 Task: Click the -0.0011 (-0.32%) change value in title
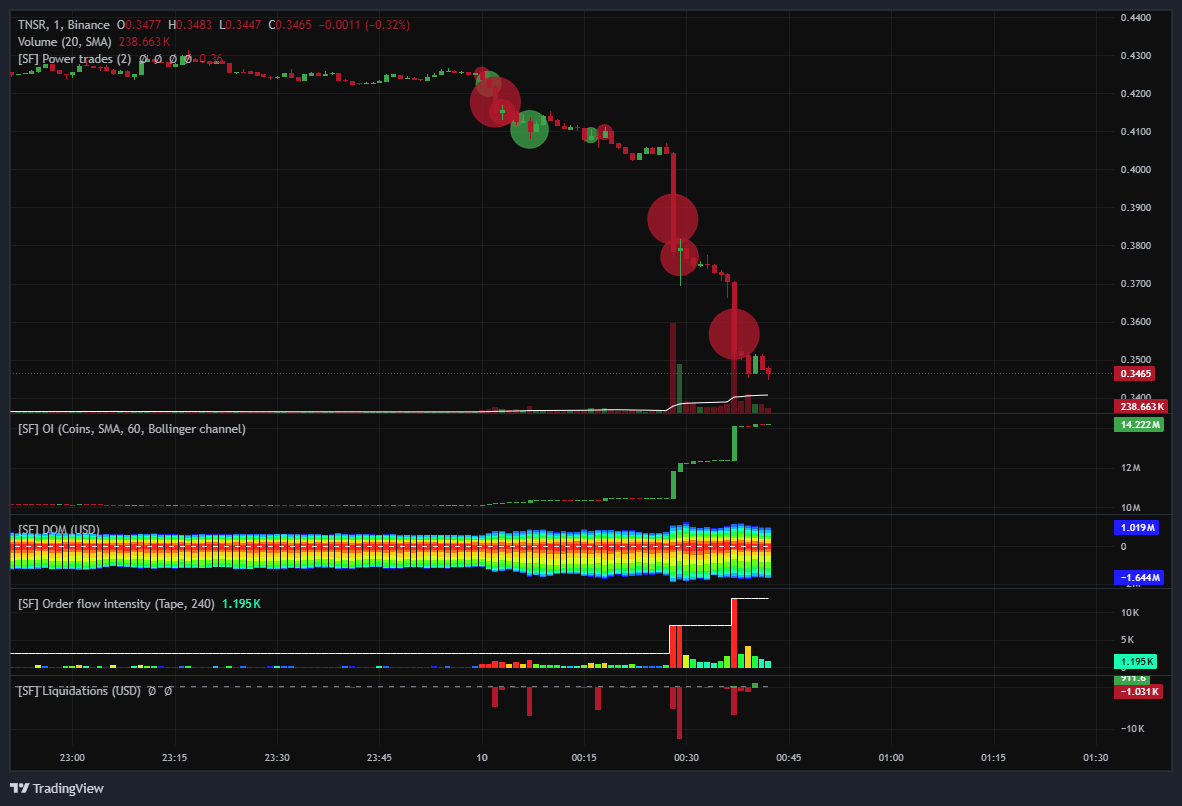pyautogui.click(x=364, y=25)
